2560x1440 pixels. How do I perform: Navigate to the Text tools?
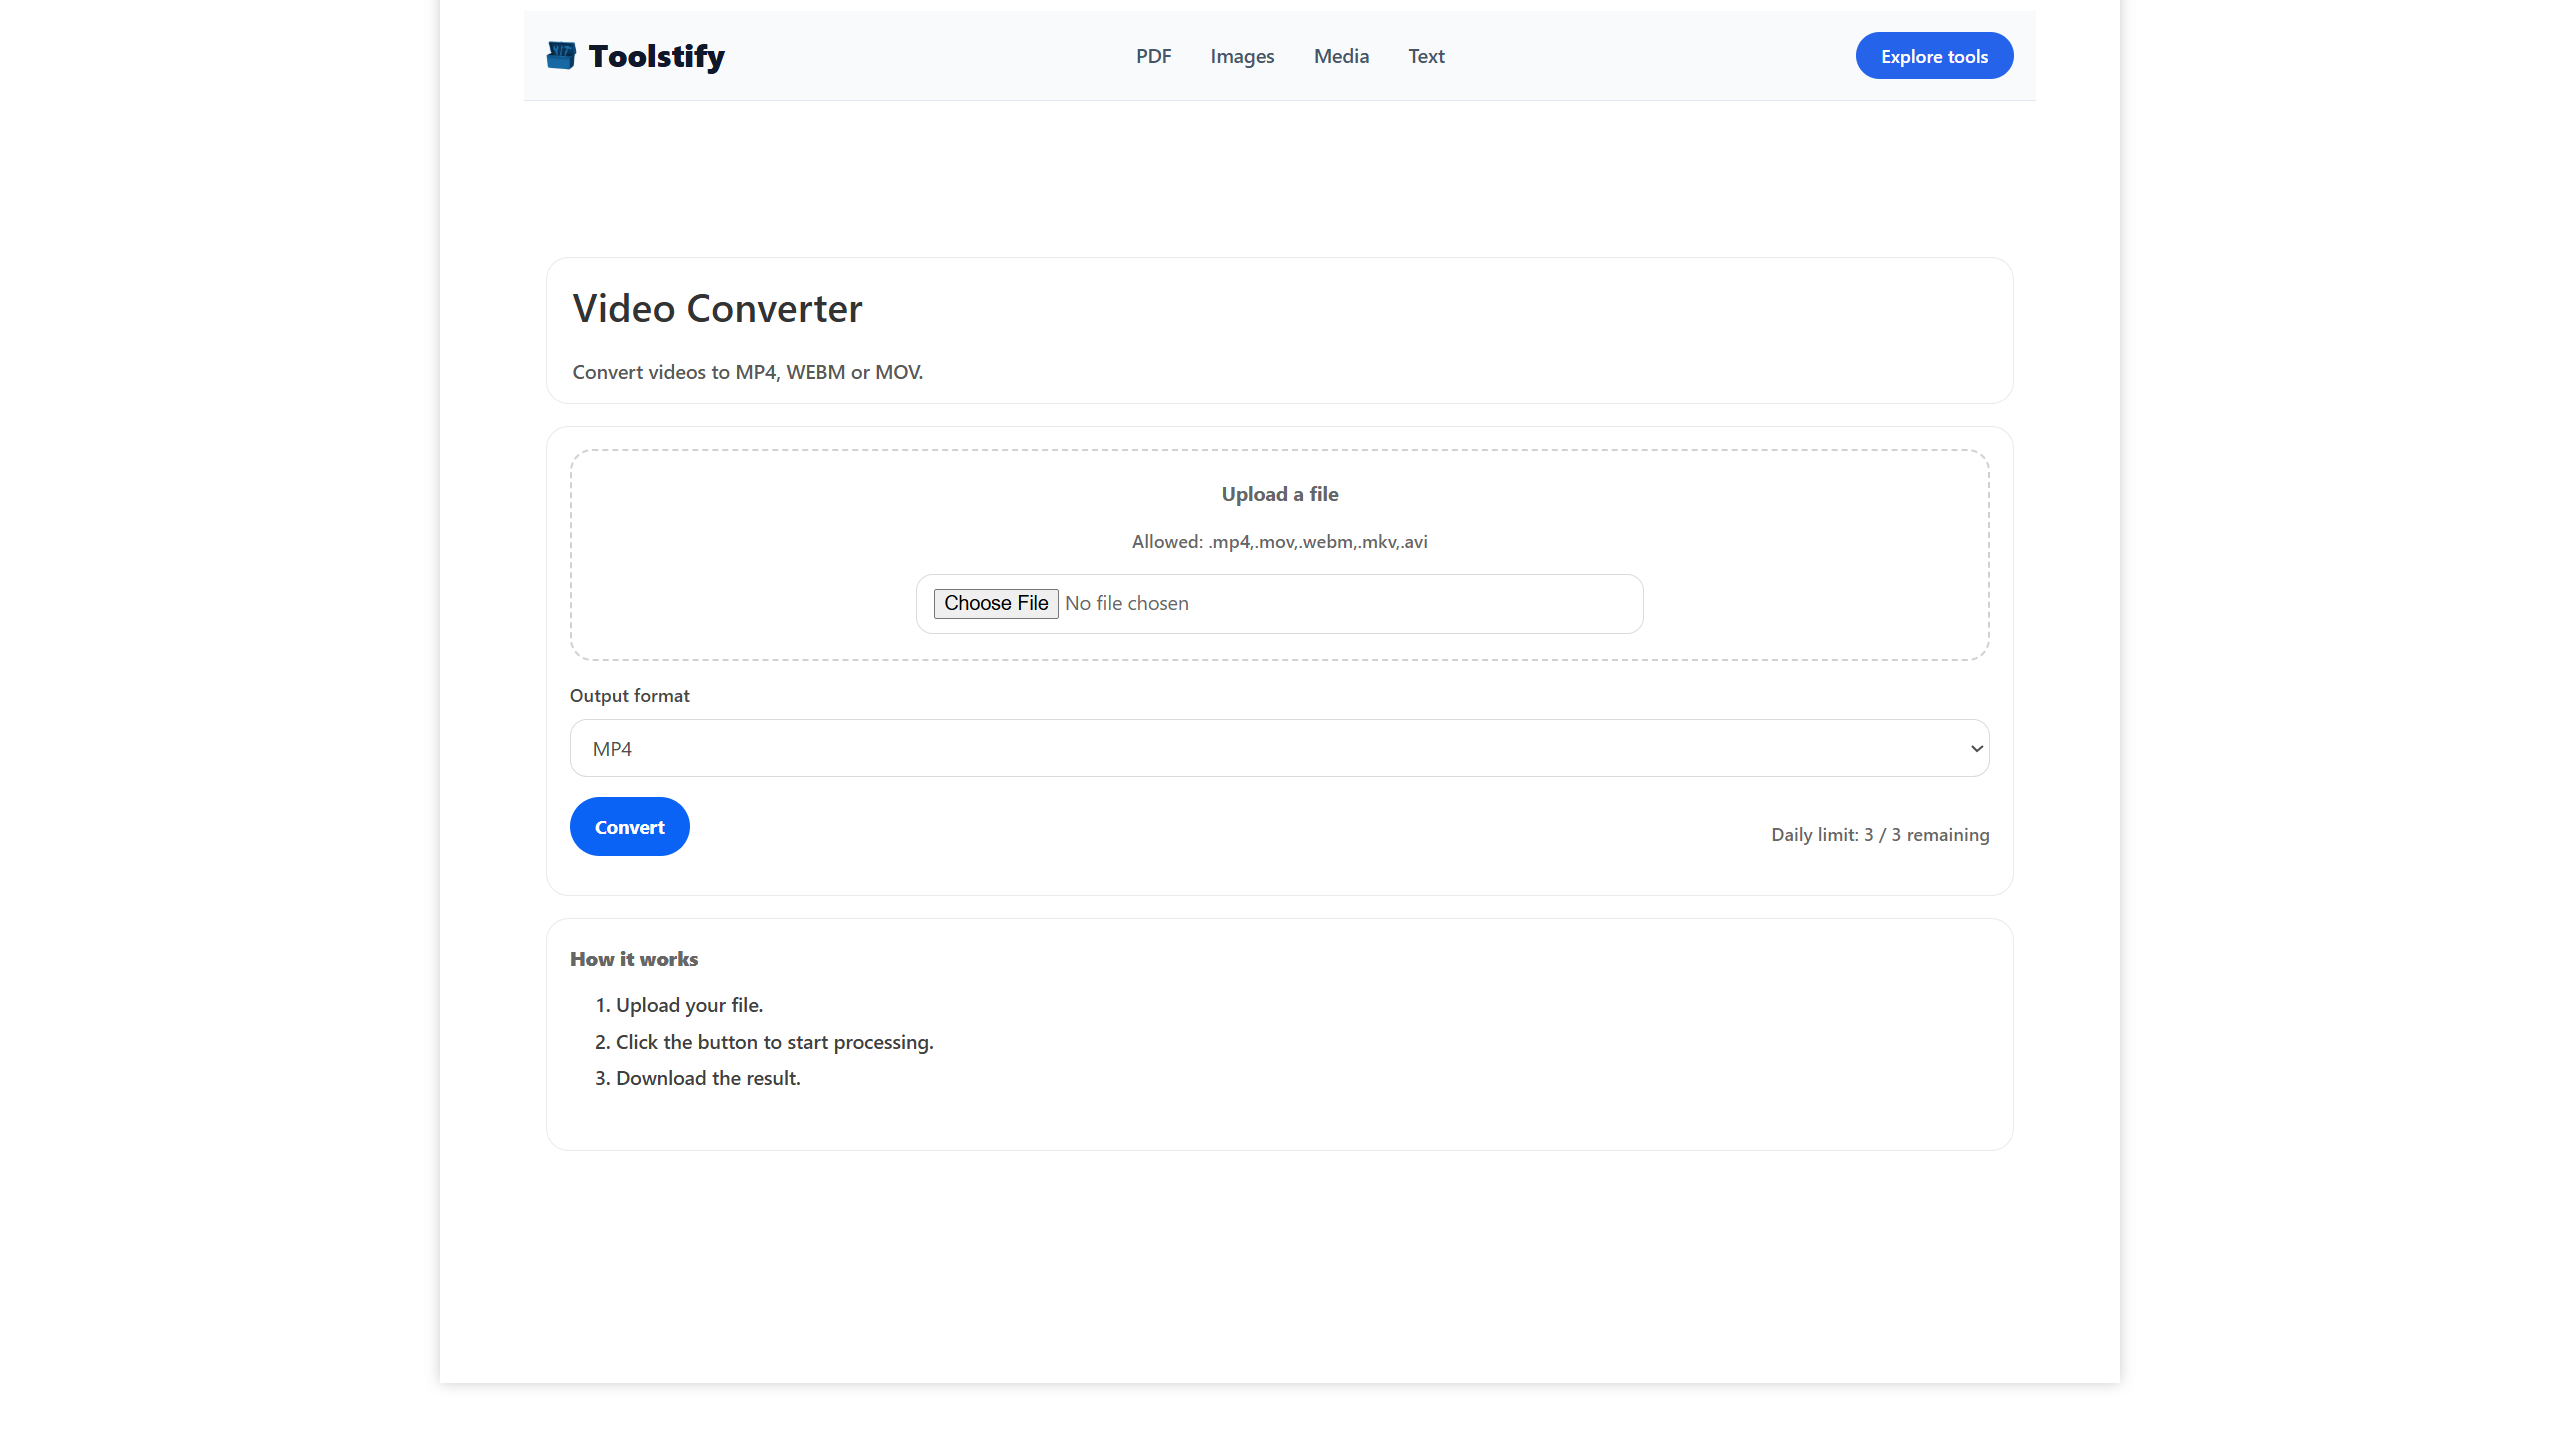point(1426,56)
